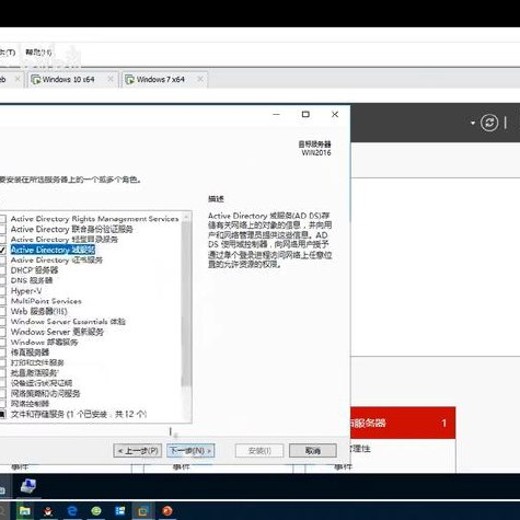Click the scroll-up arrow of the roles list

pyautogui.click(x=186, y=217)
